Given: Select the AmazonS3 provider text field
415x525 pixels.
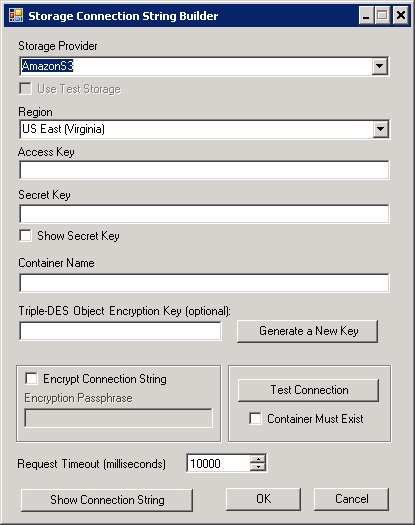Looking at the screenshot, I should click(196, 66).
